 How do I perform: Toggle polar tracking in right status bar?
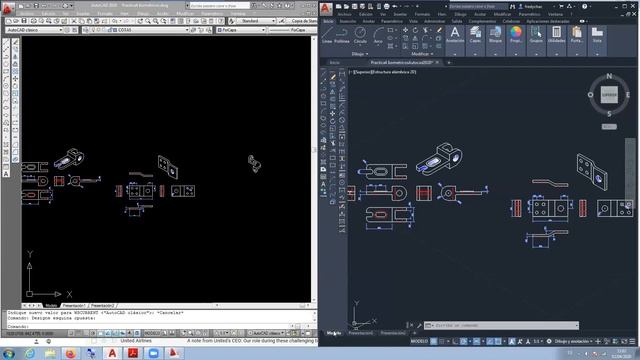click(x=464, y=341)
